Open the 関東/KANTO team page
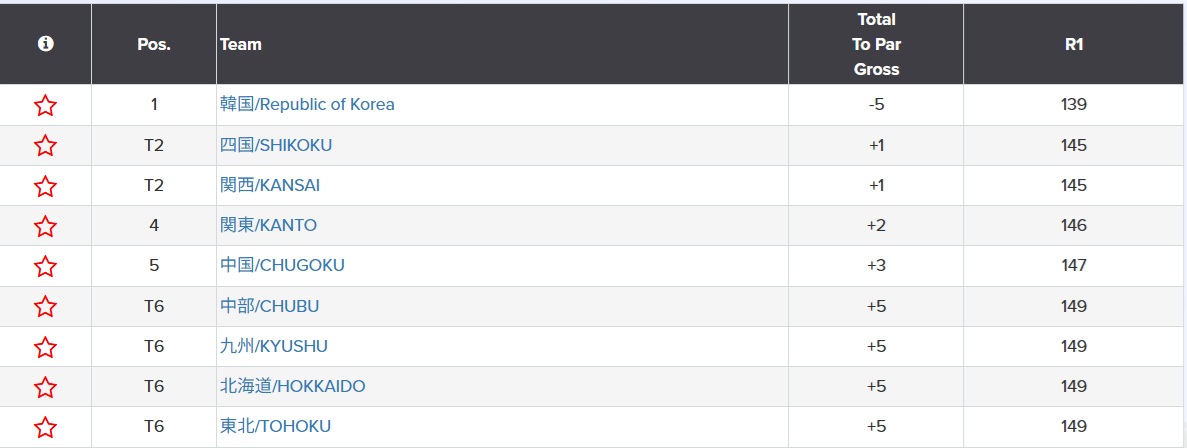1187x448 pixels. pyautogui.click(x=268, y=225)
